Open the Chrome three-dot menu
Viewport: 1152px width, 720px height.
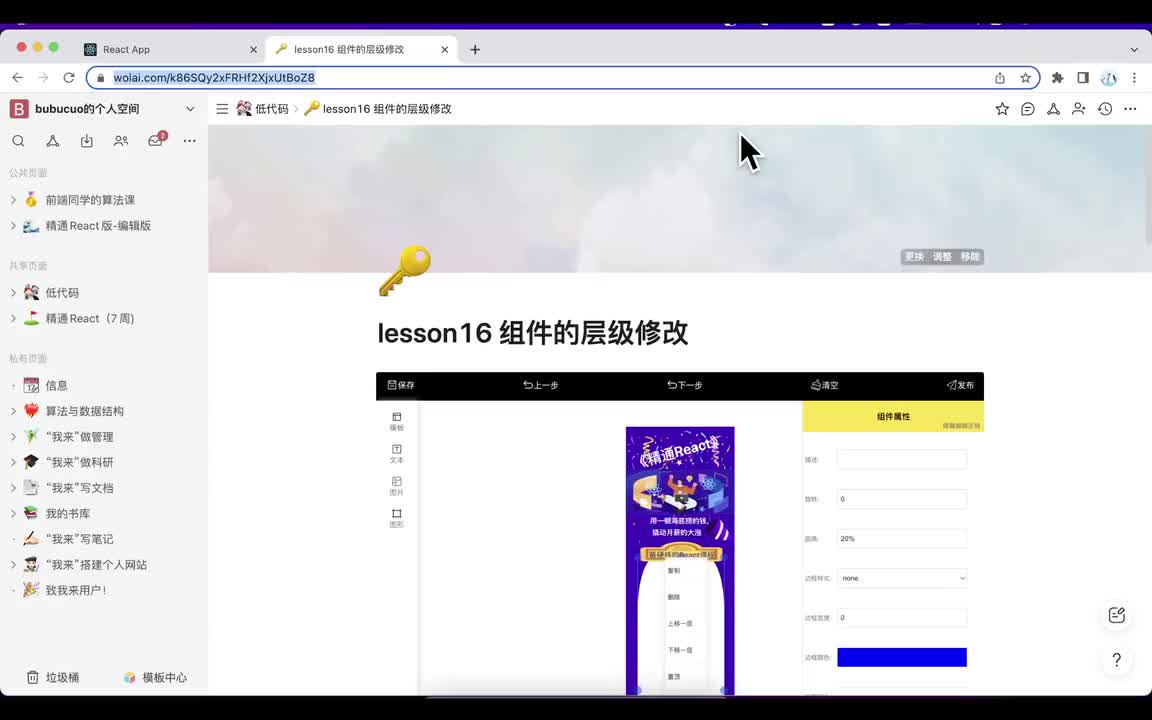click(x=1134, y=77)
